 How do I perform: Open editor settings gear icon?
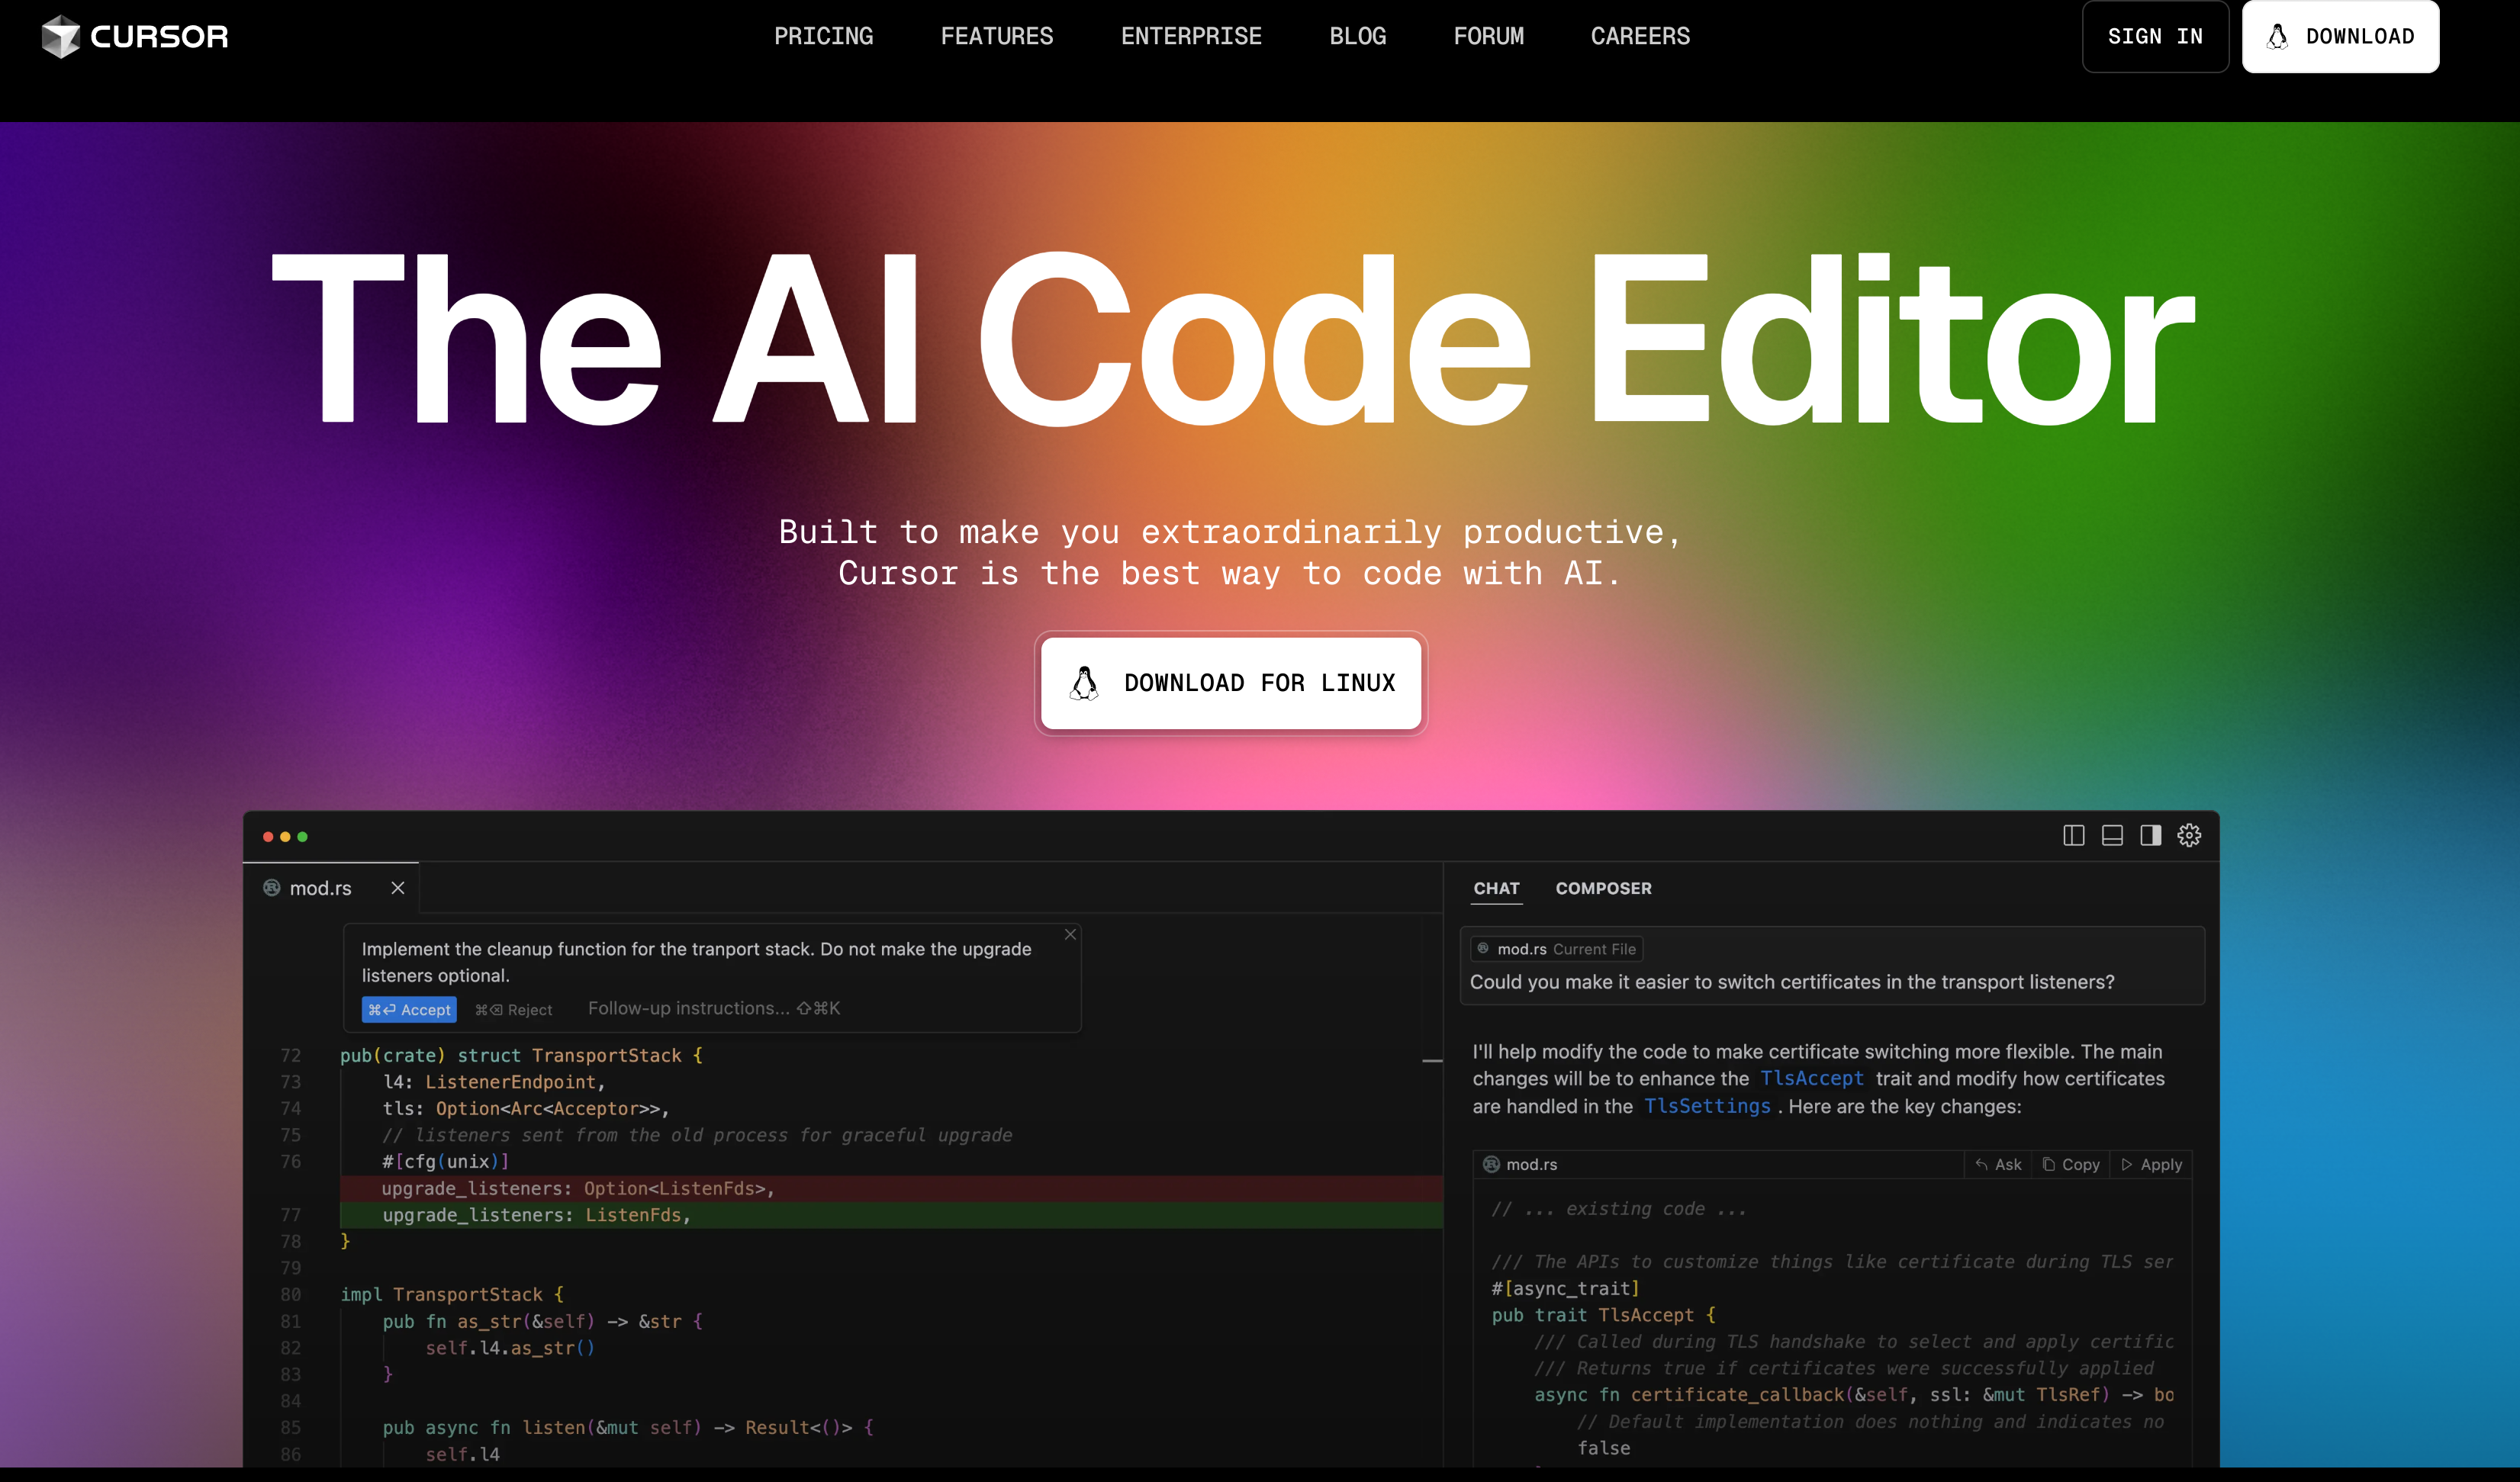pos(2189,836)
